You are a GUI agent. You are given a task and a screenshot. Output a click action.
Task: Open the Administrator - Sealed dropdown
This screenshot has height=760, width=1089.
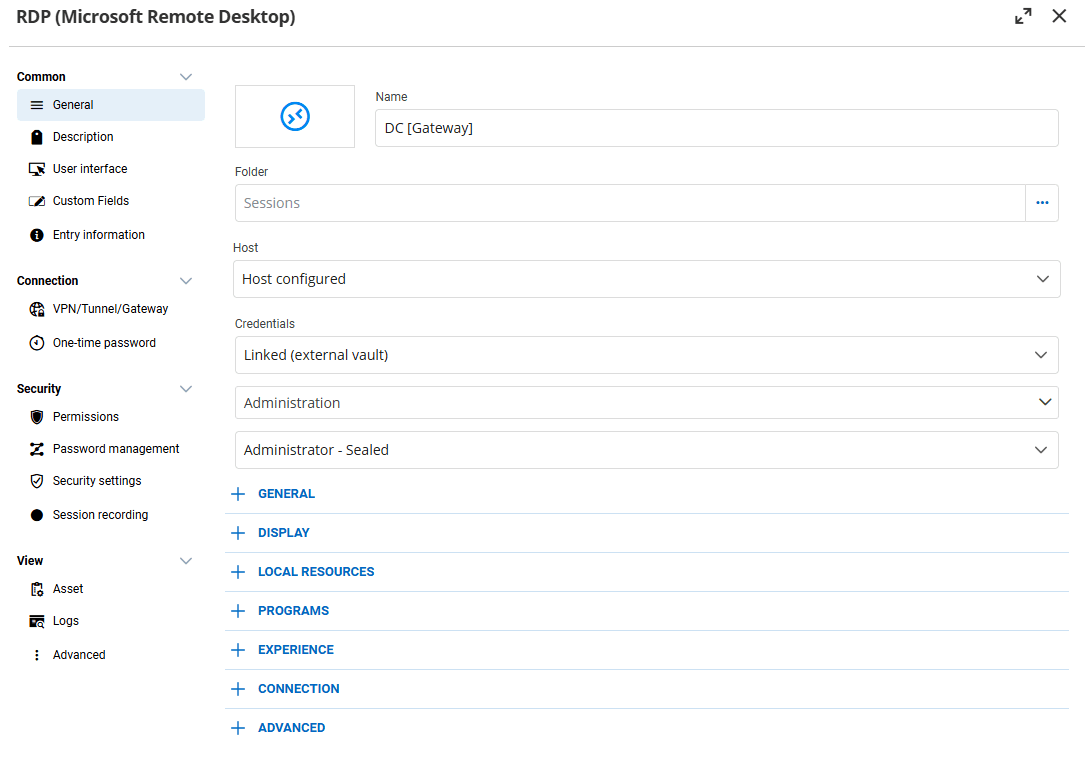(647, 450)
